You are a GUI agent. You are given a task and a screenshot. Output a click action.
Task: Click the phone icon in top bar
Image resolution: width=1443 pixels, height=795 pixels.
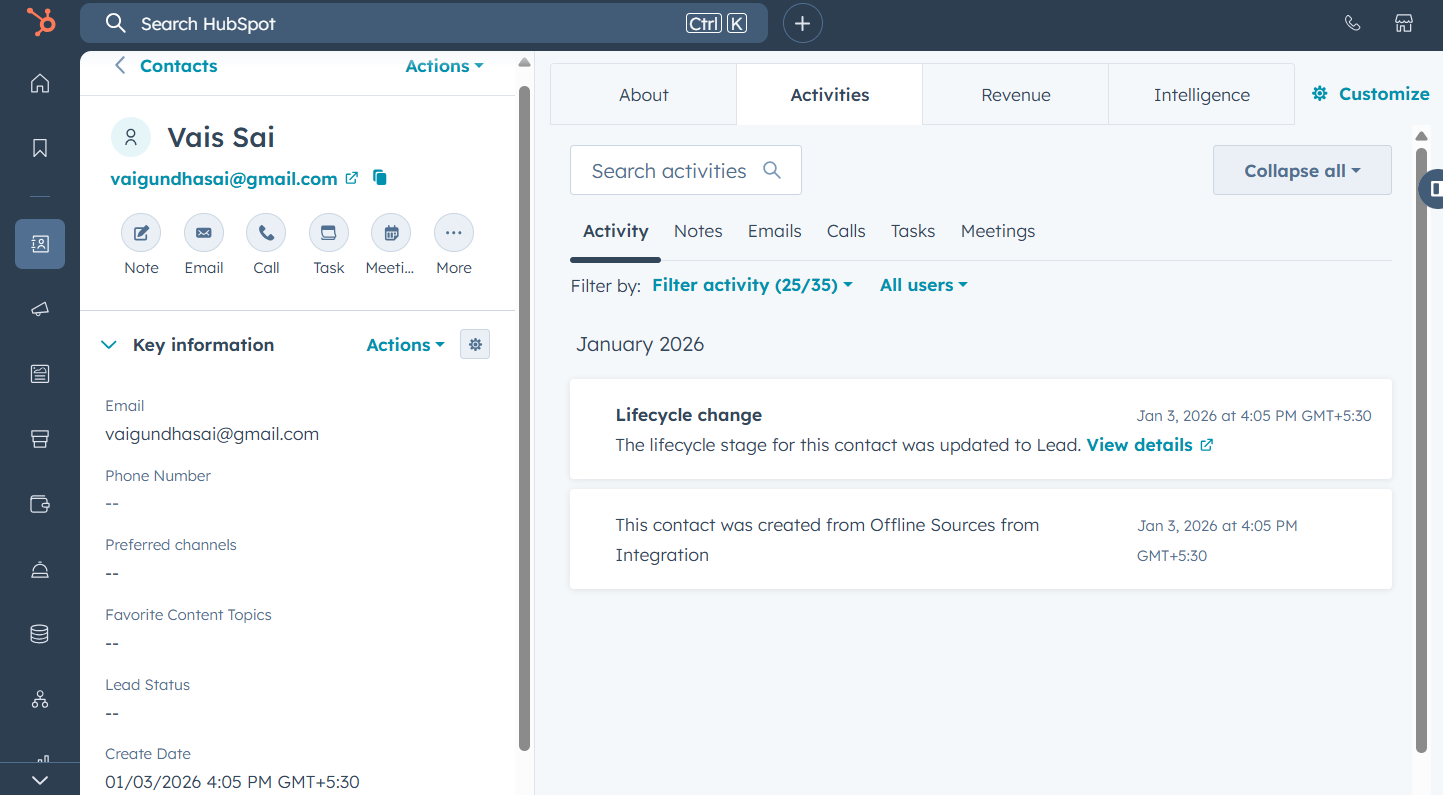point(1352,23)
